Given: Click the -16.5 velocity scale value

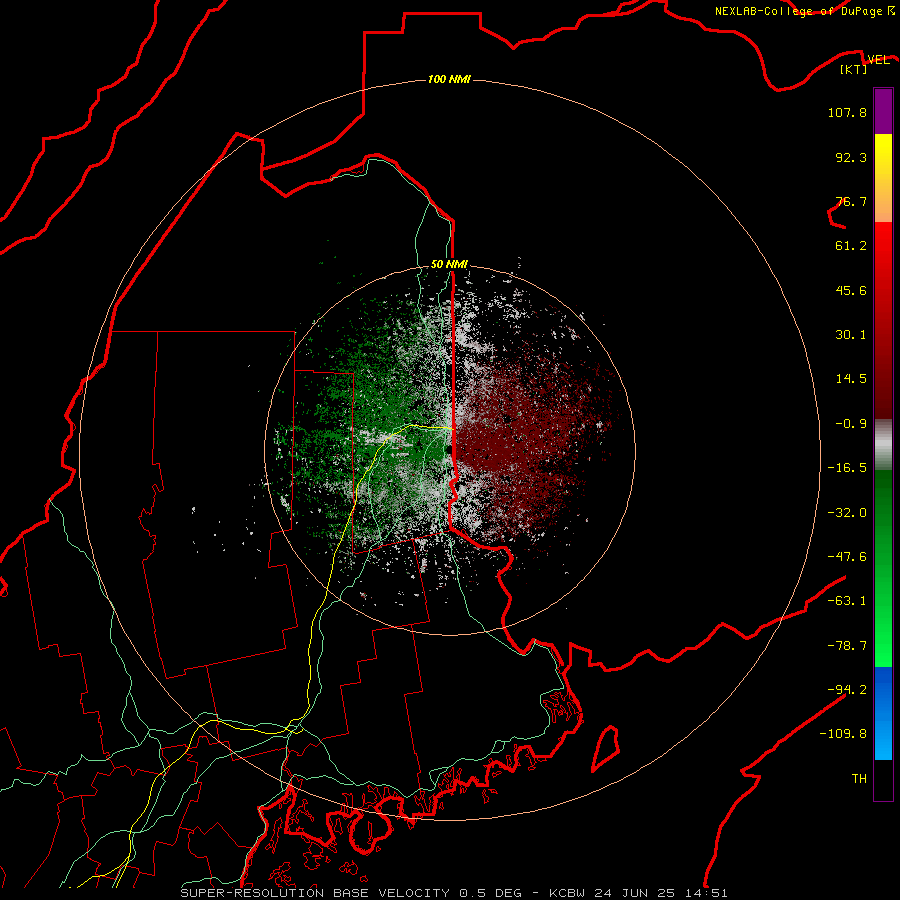Looking at the screenshot, I should [x=847, y=468].
